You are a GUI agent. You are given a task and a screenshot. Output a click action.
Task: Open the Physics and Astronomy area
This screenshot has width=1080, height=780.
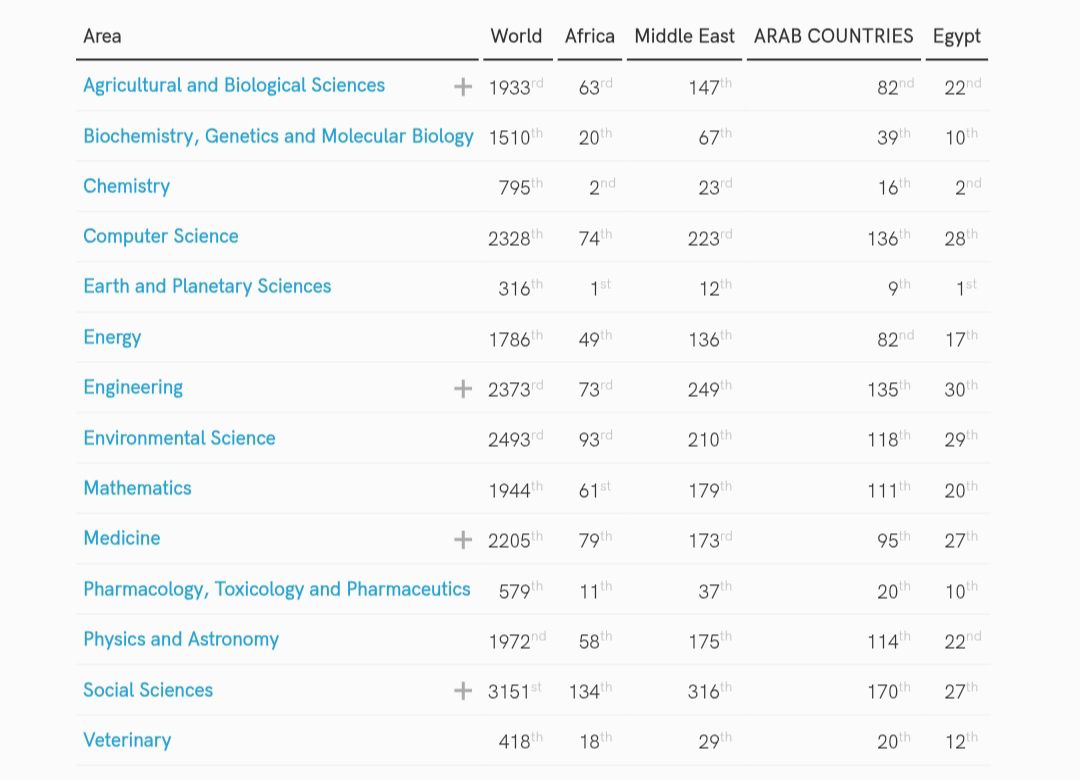pyautogui.click(x=181, y=639)
